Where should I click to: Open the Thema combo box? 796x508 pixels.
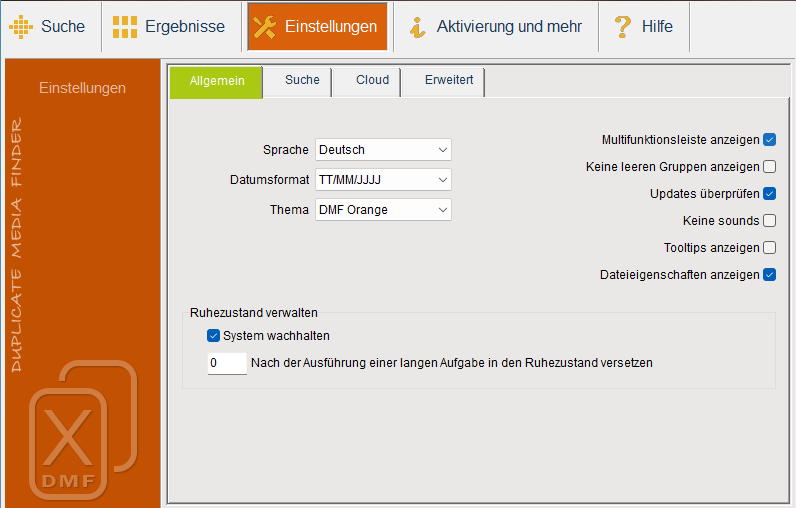(383, 210)
